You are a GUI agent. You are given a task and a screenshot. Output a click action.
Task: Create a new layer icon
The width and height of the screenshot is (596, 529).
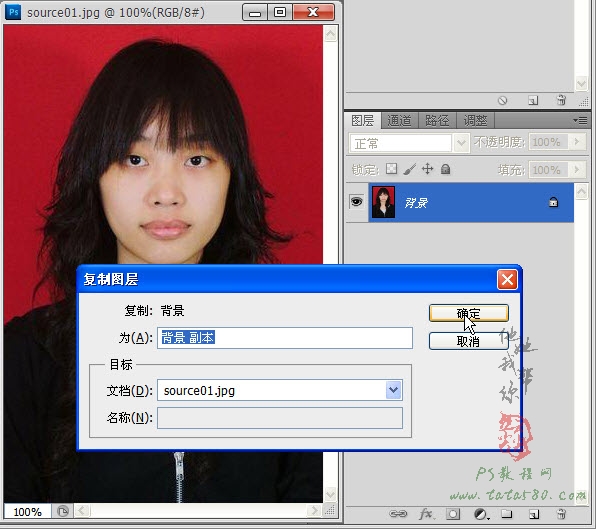click(x=534, y=514)
